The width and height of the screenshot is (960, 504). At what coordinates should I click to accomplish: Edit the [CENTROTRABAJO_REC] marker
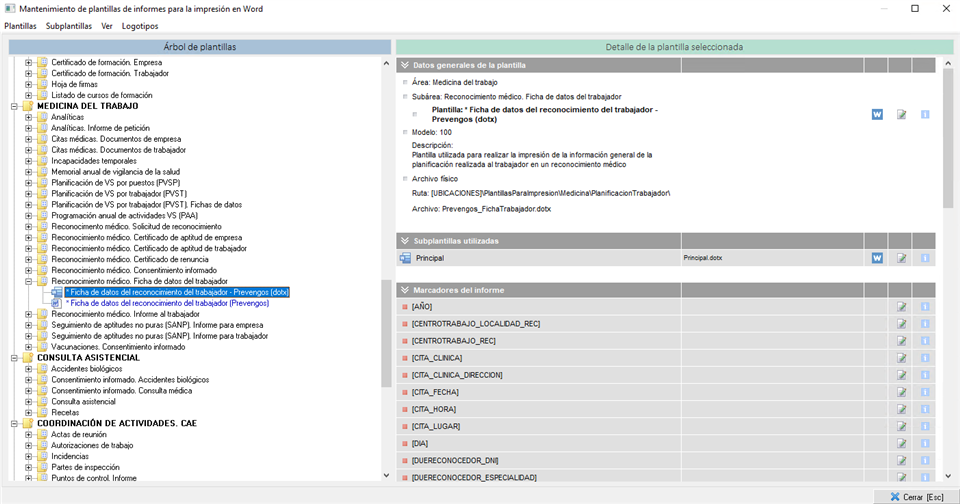pyautogui.click(x=901, y=340)
